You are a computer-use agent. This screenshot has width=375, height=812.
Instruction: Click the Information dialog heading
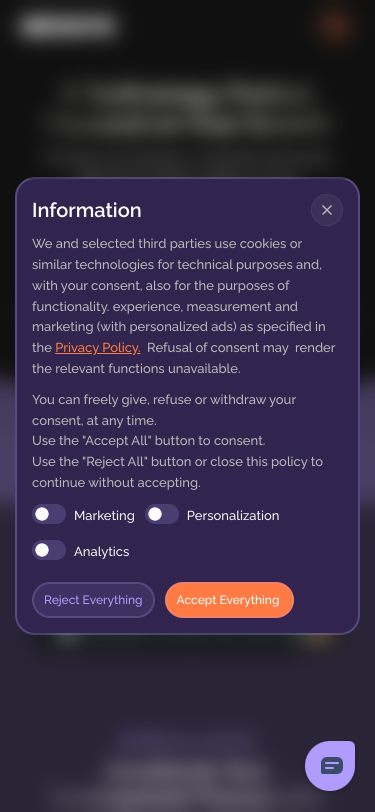coord(86,210)
